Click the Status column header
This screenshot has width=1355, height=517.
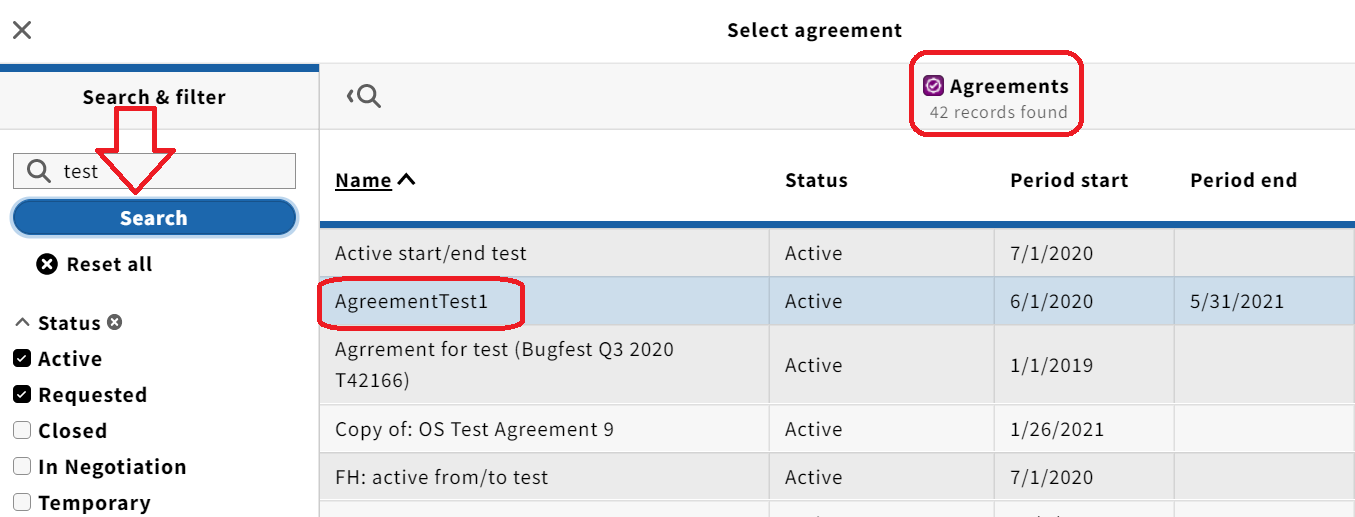click(x=816, y=181)
